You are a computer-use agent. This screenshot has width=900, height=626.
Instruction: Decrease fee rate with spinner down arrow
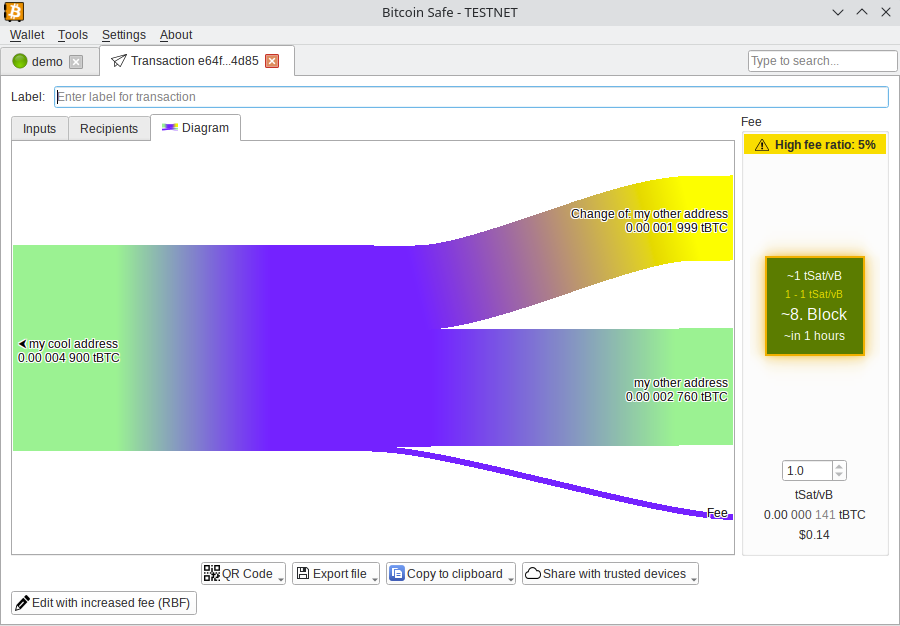pyautogui.click(x=839, y=475)
